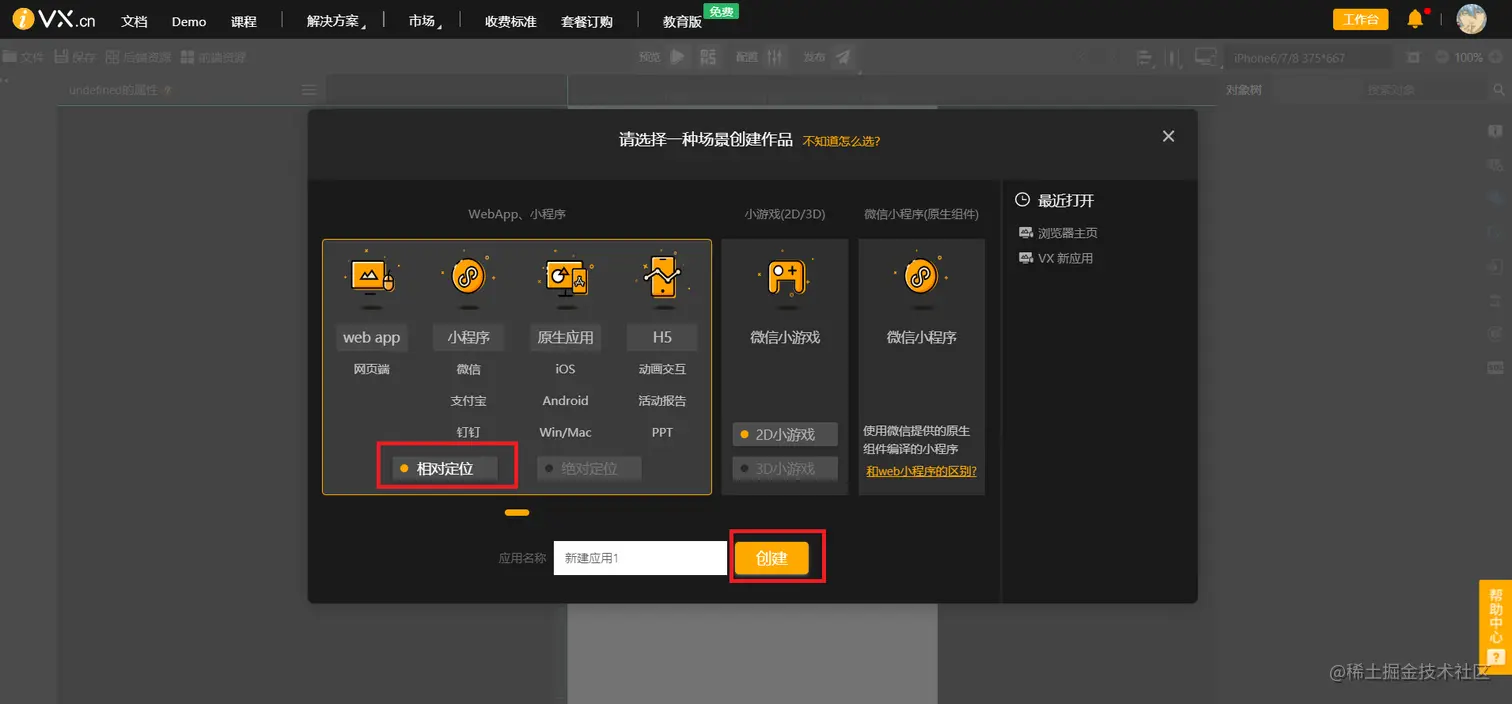Switch to the 课程 menu item

pos(243,20)
